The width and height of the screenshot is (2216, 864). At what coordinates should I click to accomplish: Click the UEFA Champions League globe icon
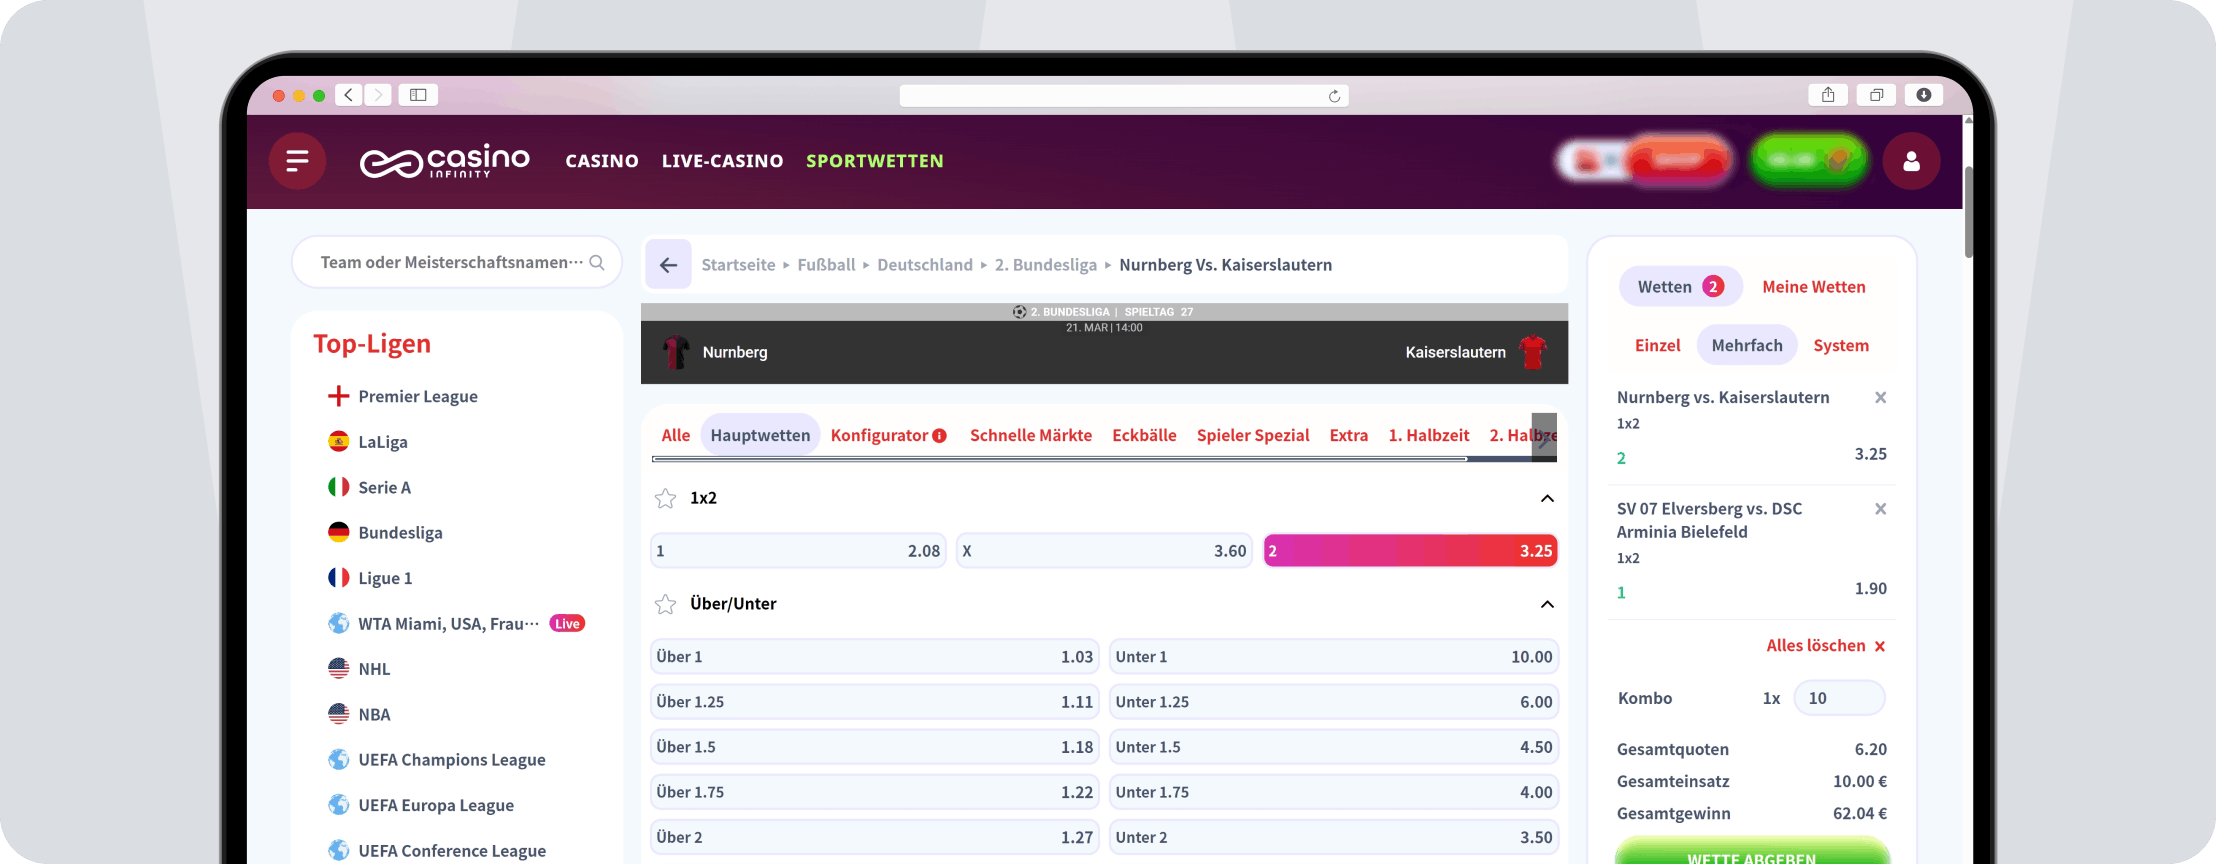click(x=339, y=760)
